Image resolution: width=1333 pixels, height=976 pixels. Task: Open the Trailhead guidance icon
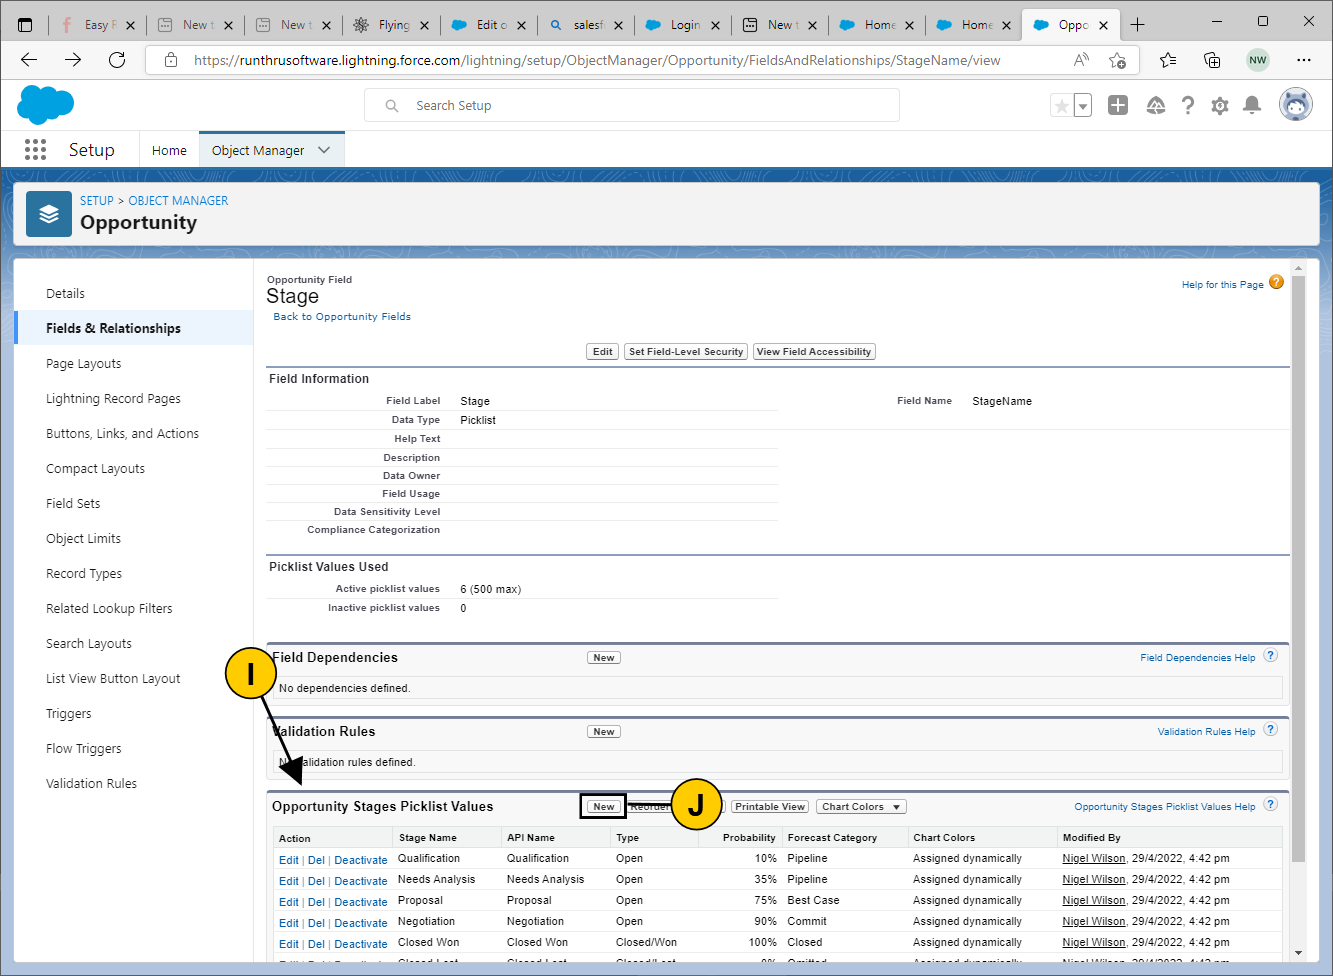pyautogui.click(x=1155, y=106)
